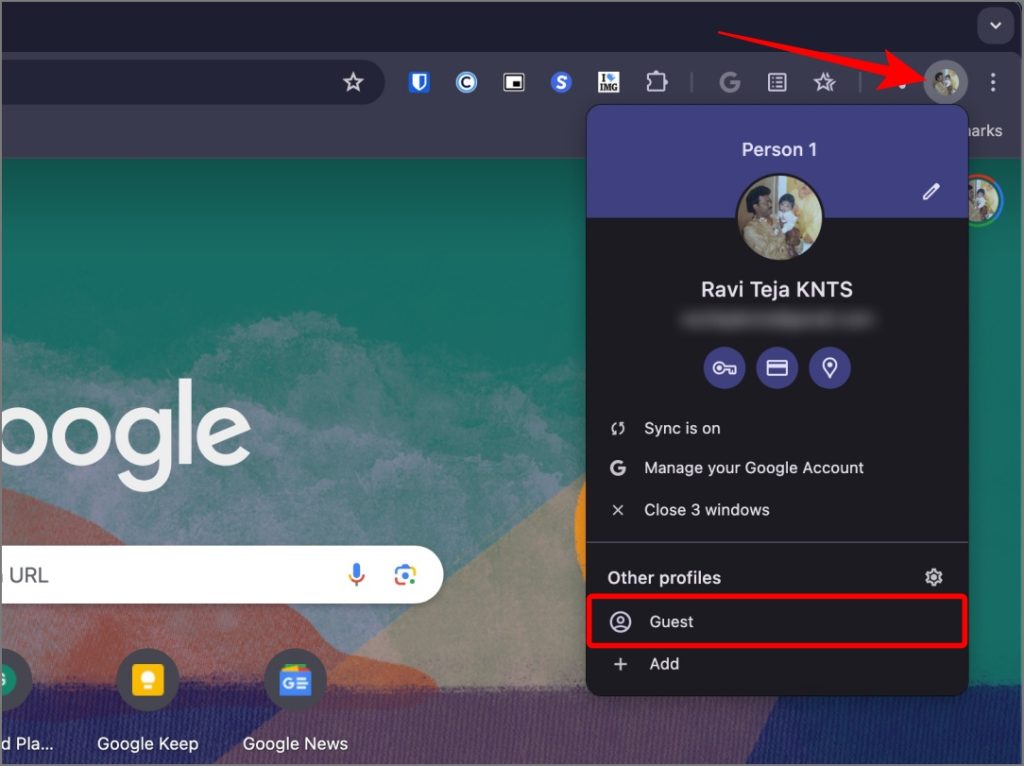Open the bookmarks star with sparkle icon
This screenshot has height=766, width=1024.
point(824,82)
